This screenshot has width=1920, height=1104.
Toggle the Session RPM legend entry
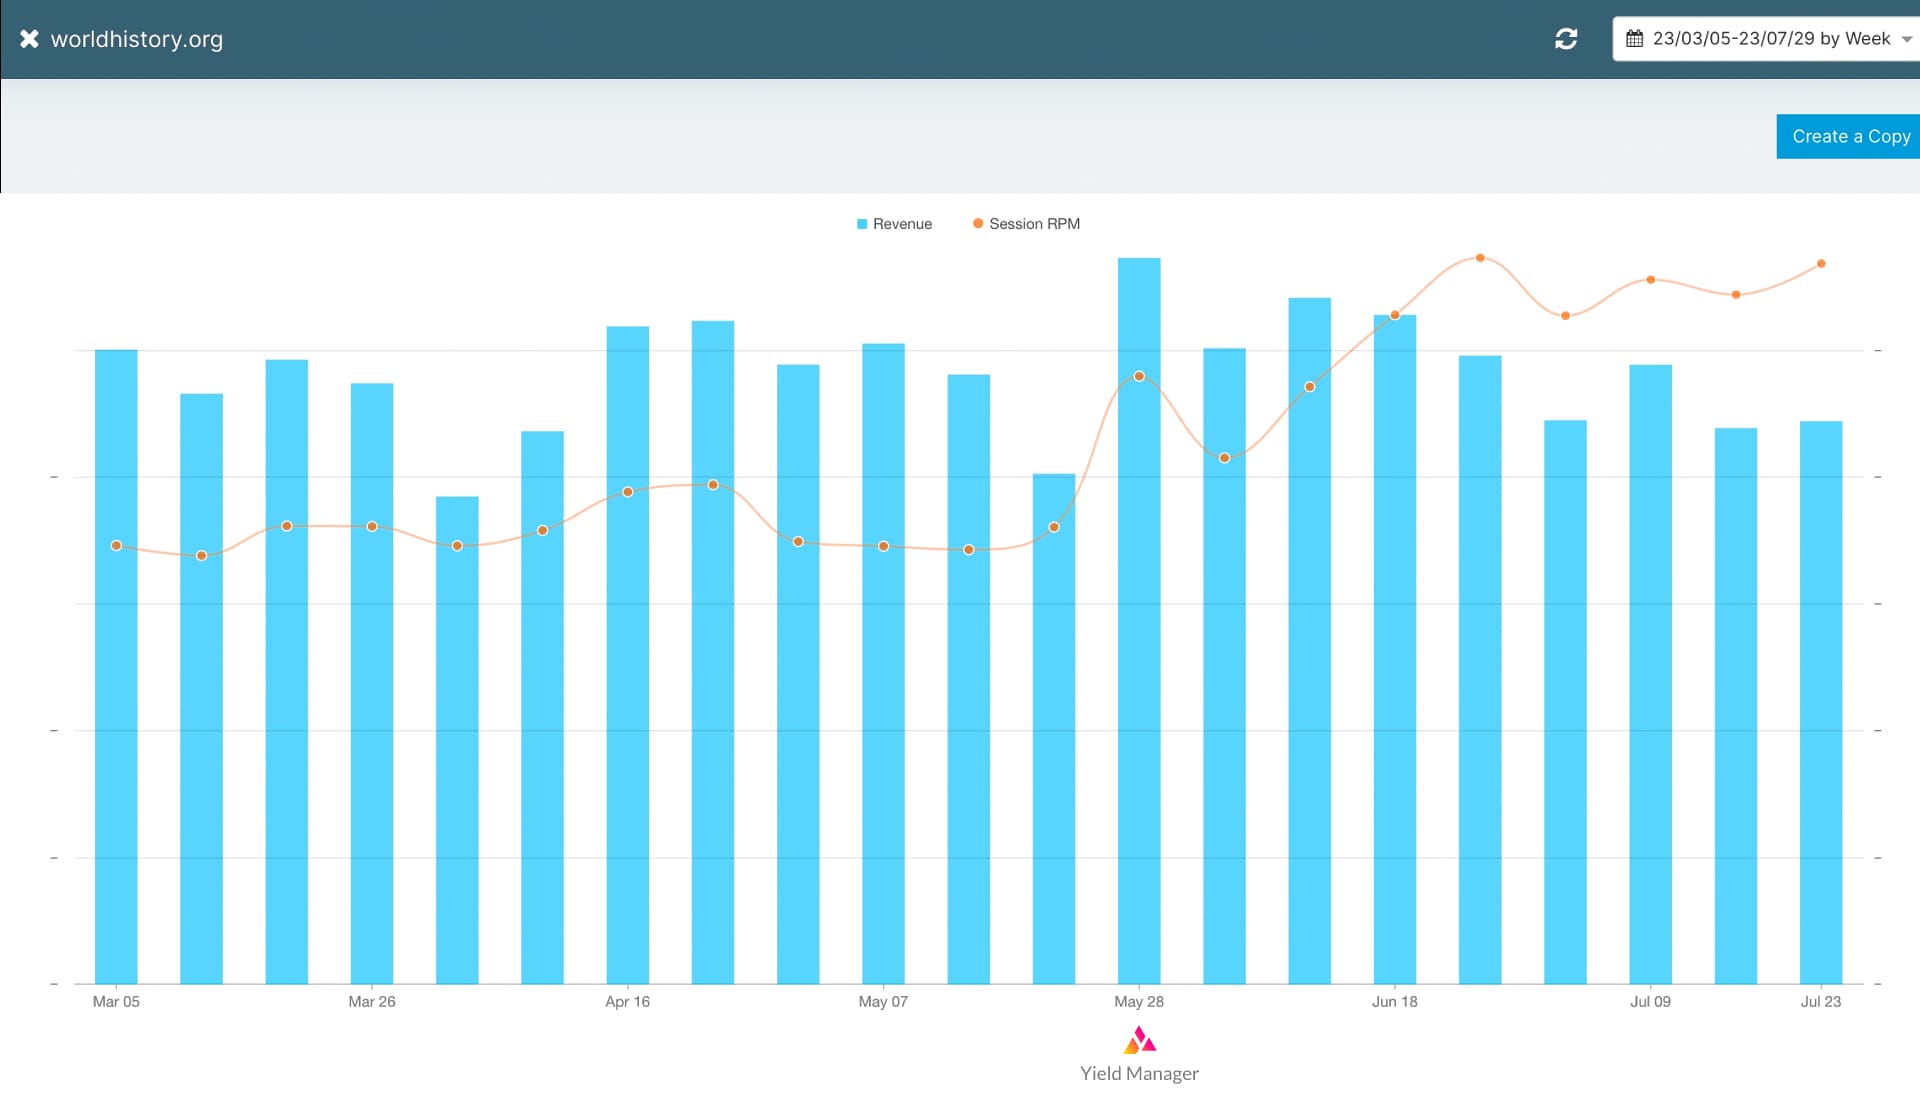[1026, 224]
